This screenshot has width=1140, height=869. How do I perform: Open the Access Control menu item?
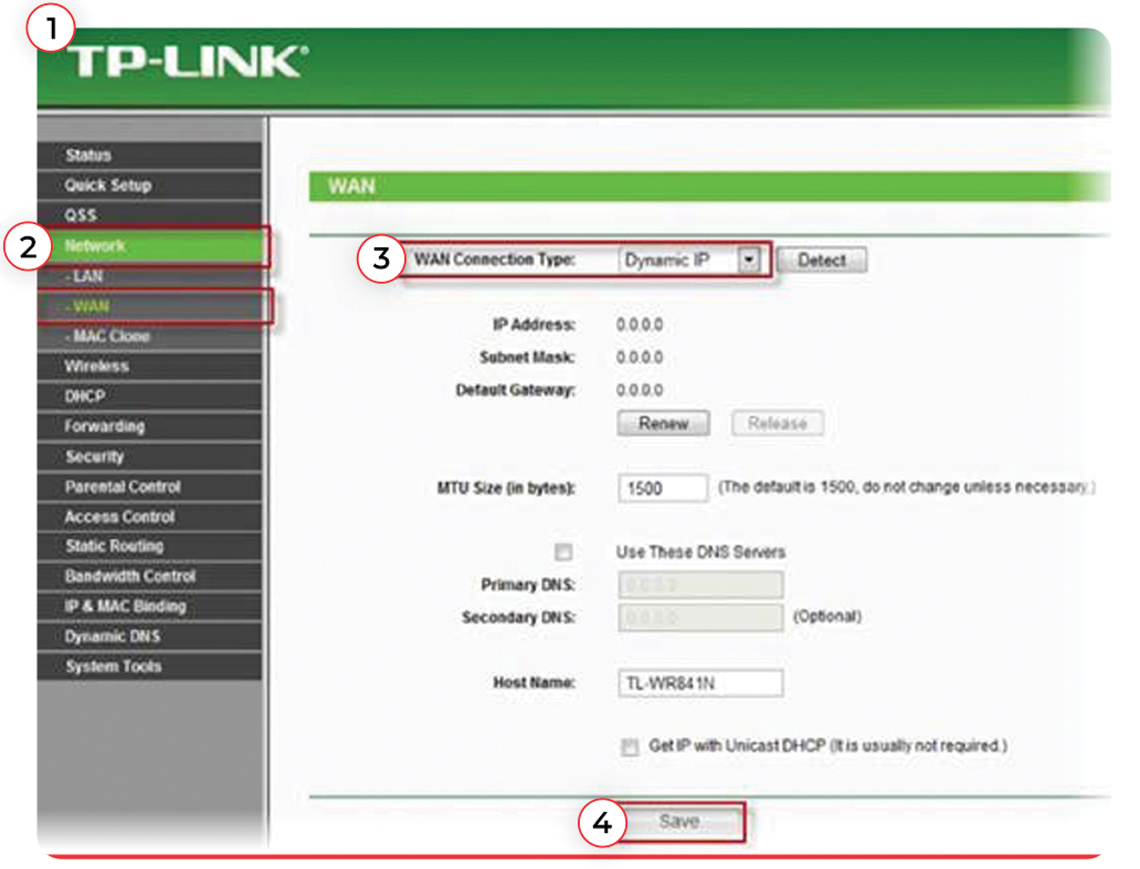[x=149, y=516]
